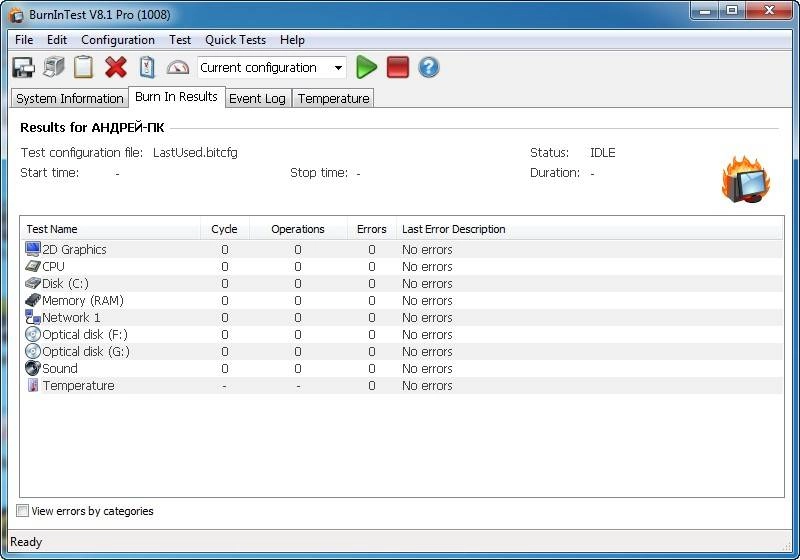Image resolution: width=800 pixels, height=560 pixels.
Task: Click the Network 1 computers icon
Action: [x=33, y=317]
